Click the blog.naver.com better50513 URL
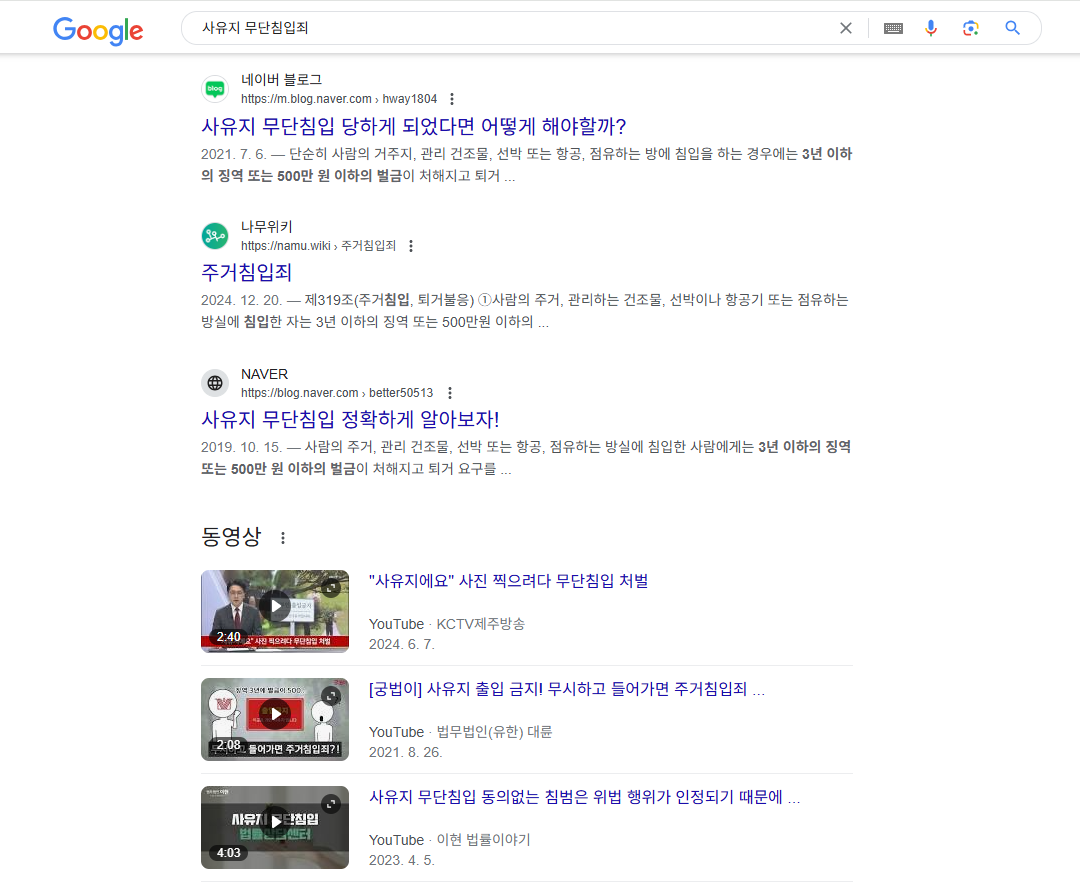This screenshot has height=888, width=1080. point(337,393)
